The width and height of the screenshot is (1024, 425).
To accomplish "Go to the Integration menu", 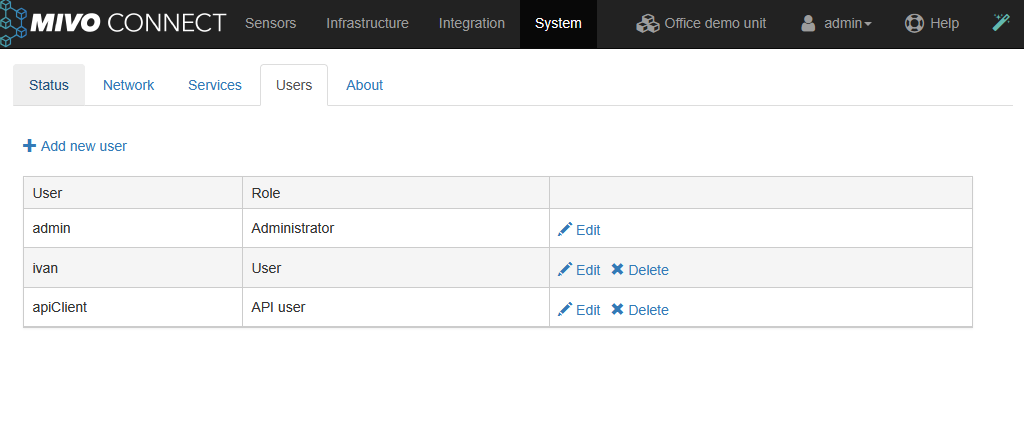I will (471, 23).
